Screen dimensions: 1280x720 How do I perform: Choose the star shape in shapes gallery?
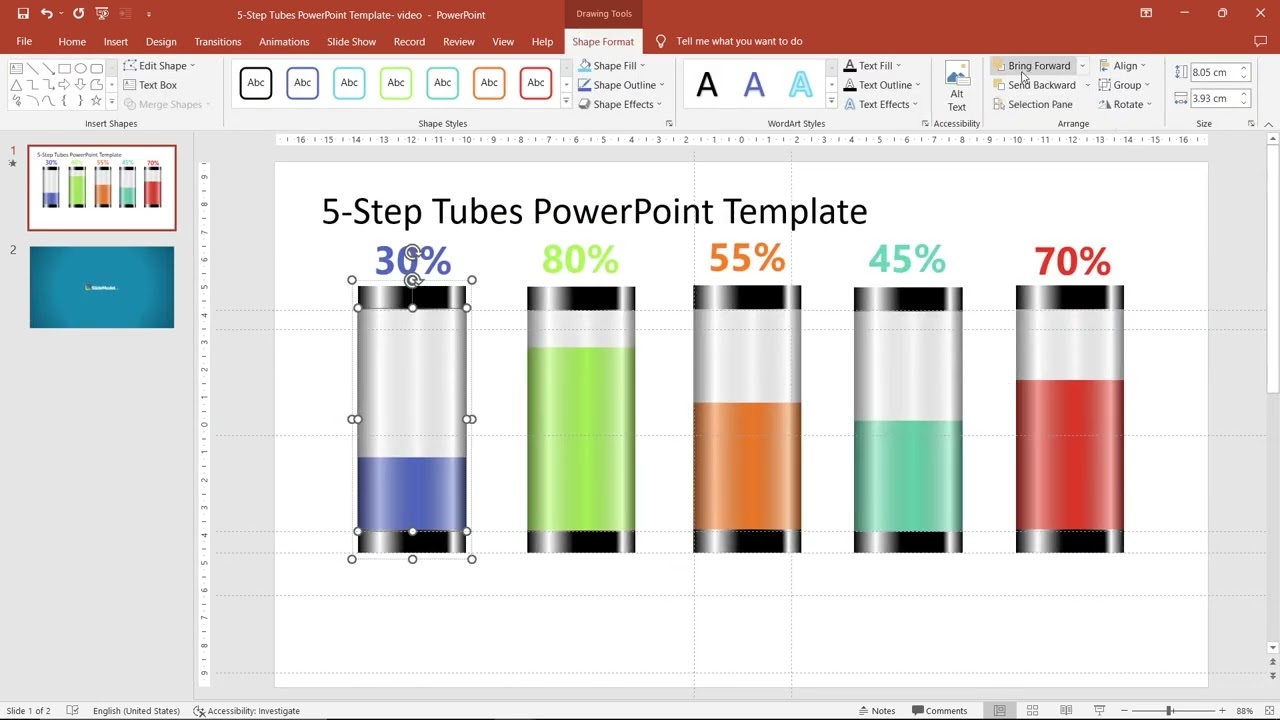[96, 101]
